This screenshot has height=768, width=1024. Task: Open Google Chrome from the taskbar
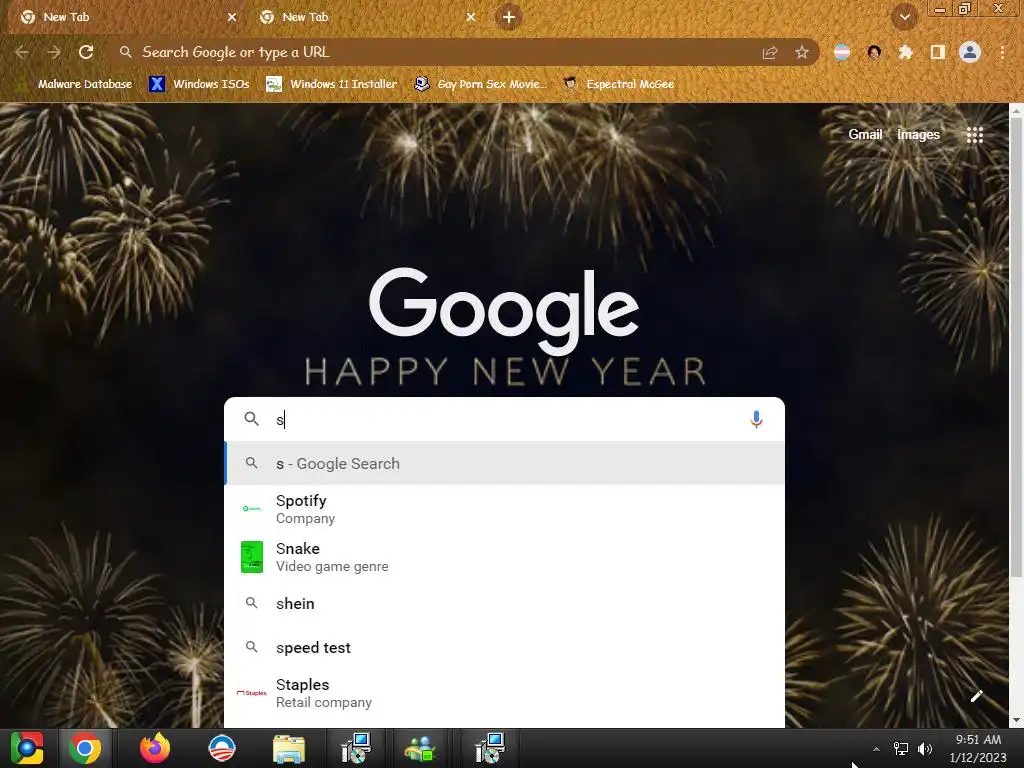(x=85, y=748)
